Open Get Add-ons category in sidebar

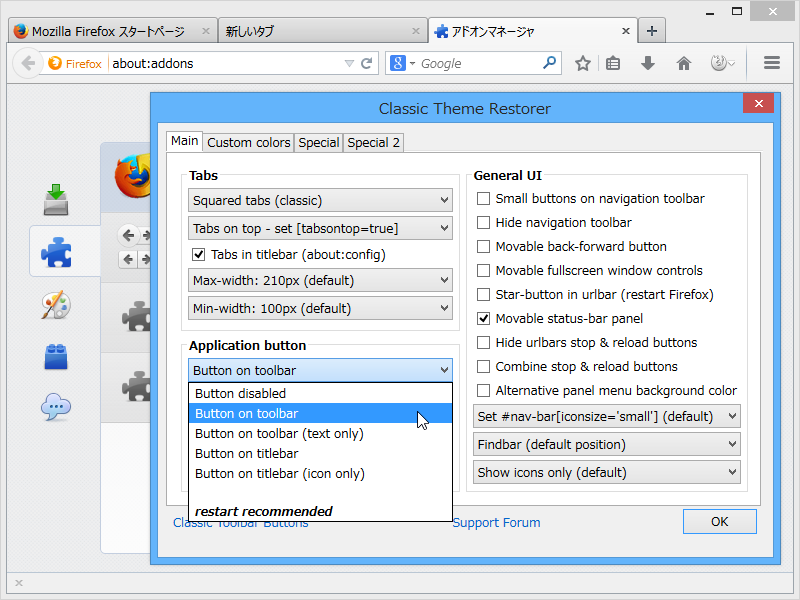click(56, 200)
